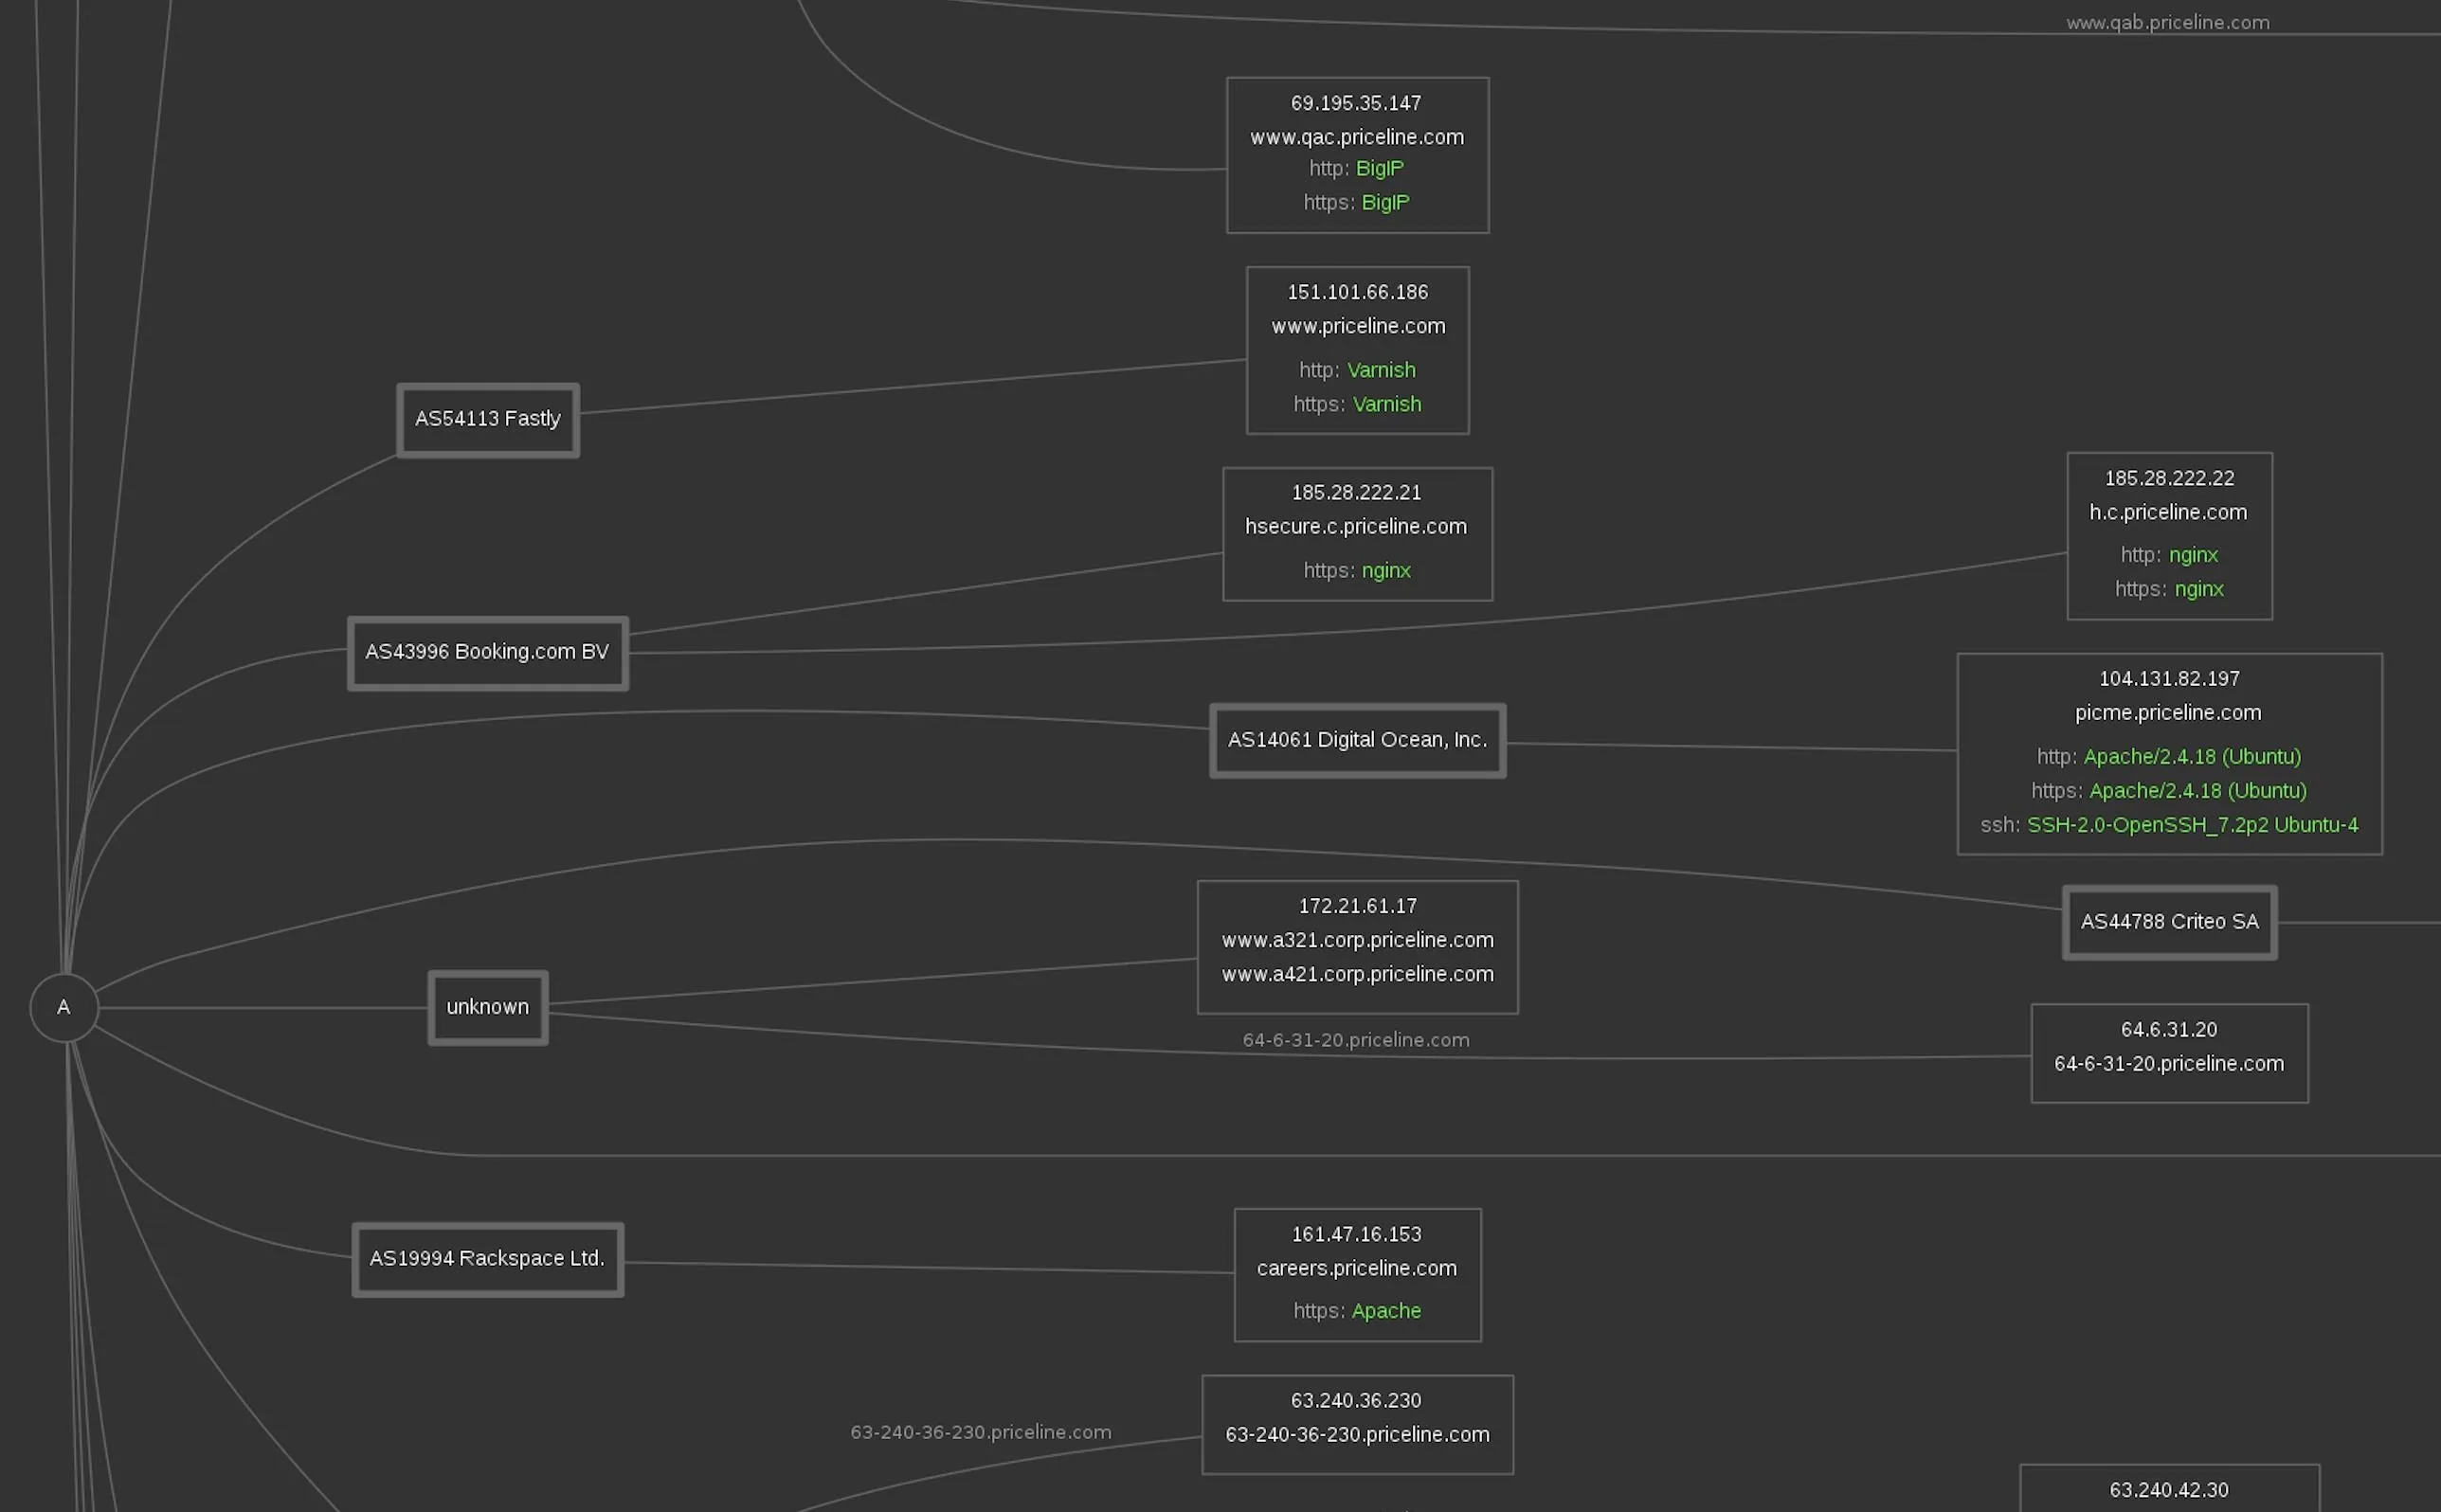
Task: Click IP address 63.240.42.30
Action: (x=2169, y=1490)
